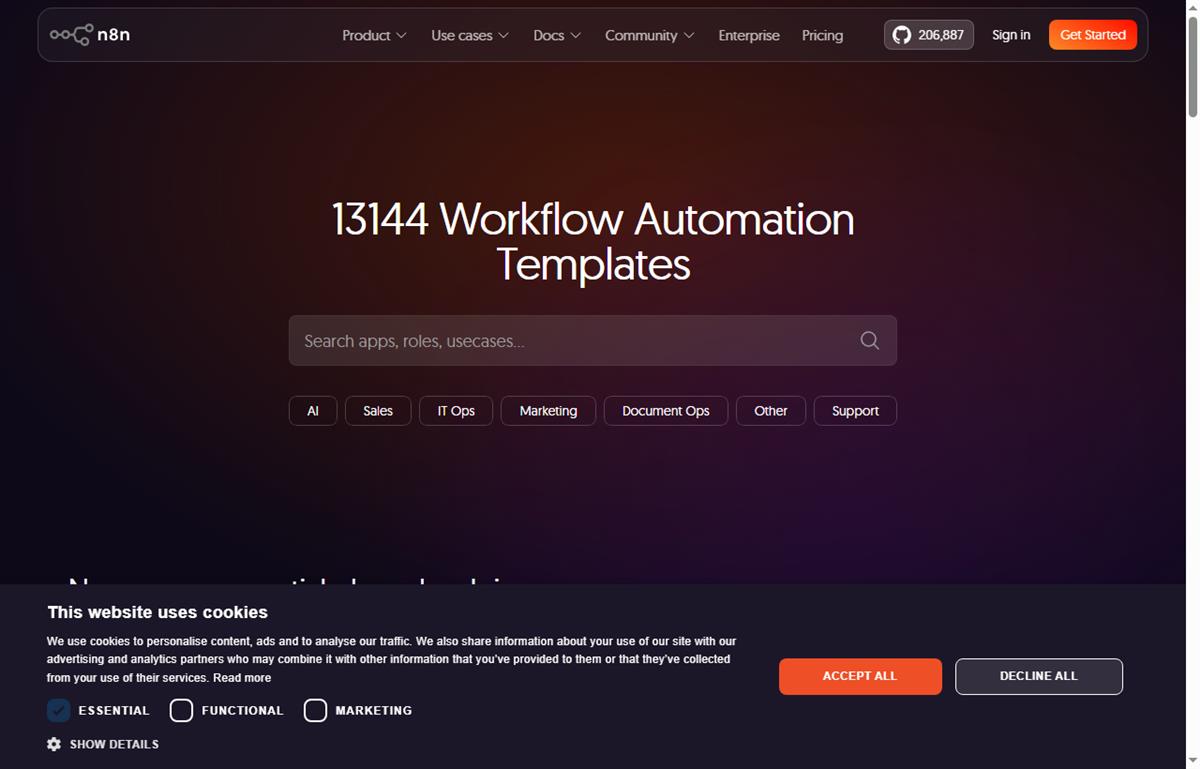This screenshot has height=769, width=1200.
Task: Choose the Other category filter
Action: (x=771, y=411)
